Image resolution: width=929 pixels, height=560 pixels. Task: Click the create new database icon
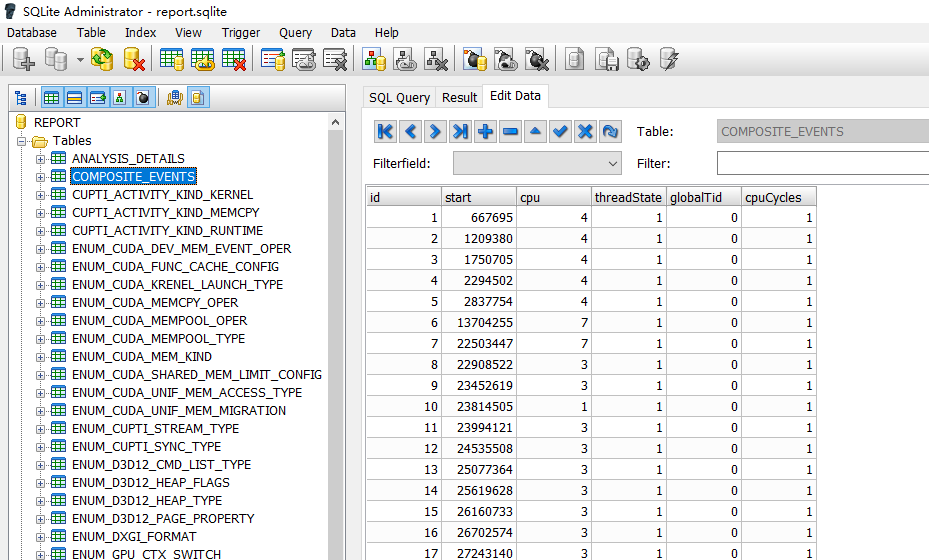[23, 60]
